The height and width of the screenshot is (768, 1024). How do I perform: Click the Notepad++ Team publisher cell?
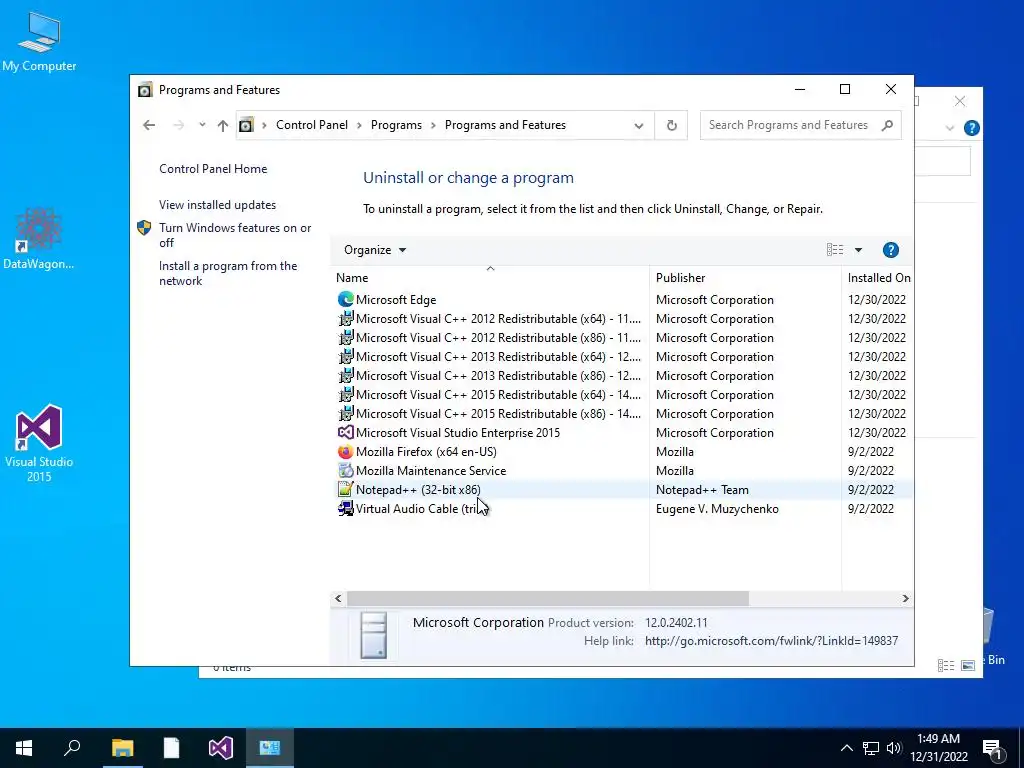702,489
